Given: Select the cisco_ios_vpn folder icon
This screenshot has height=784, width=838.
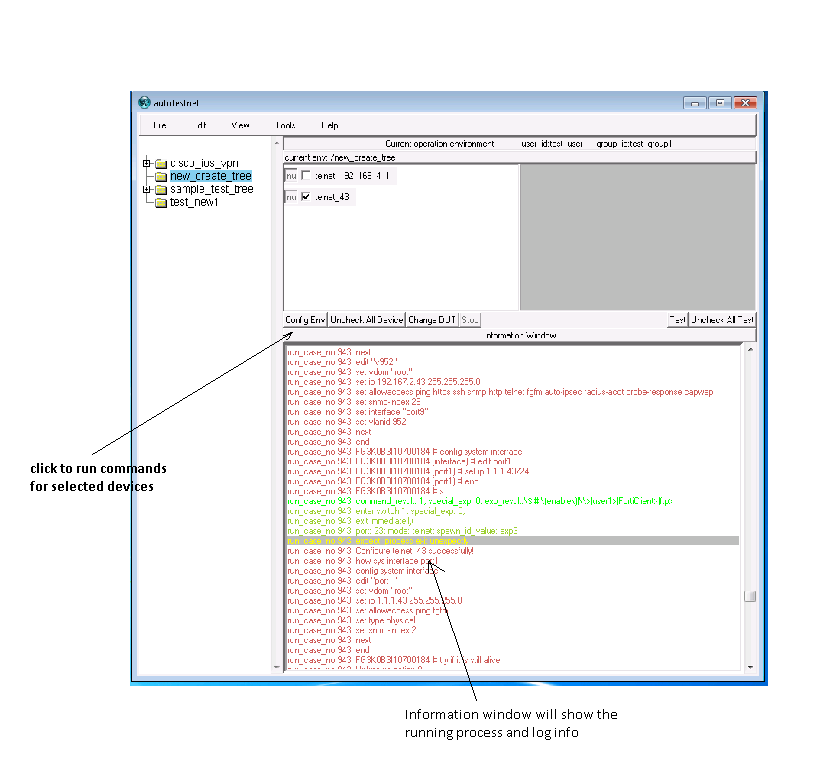Looking at the screenshot, I should pyautogui.click(x=160, y=163).
